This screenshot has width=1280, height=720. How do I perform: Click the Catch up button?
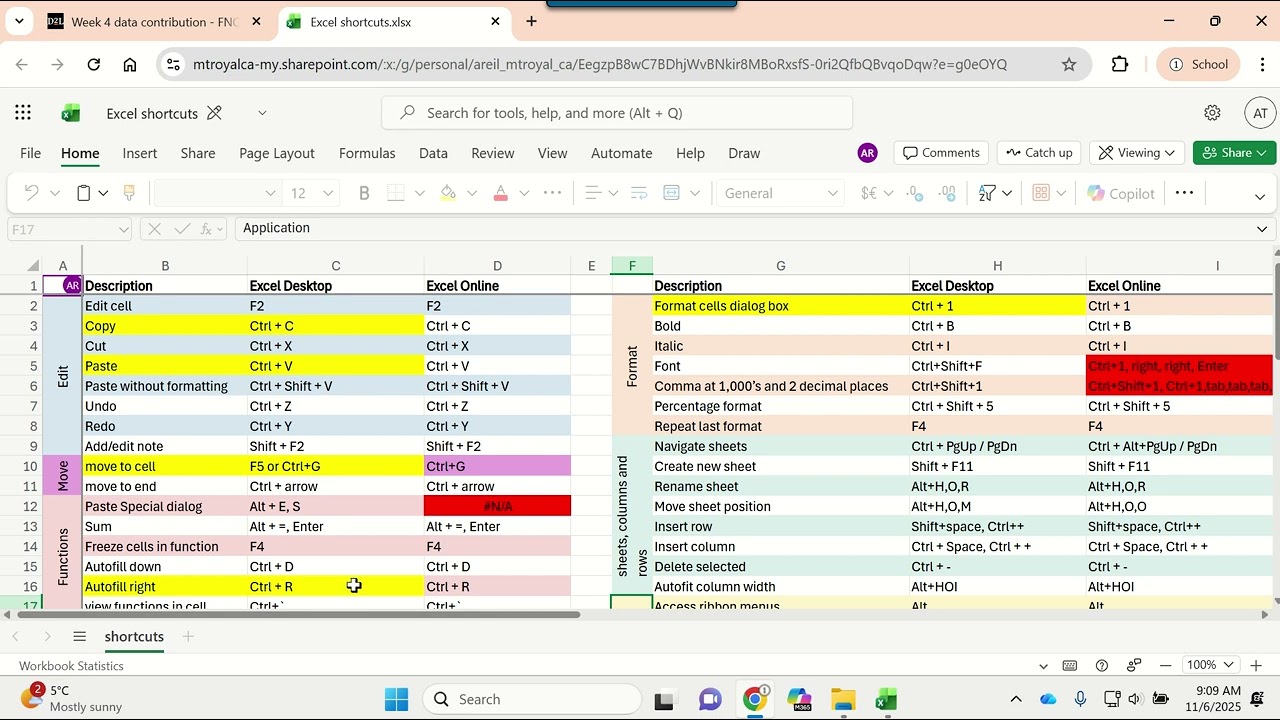click(x=1040, y=153)
